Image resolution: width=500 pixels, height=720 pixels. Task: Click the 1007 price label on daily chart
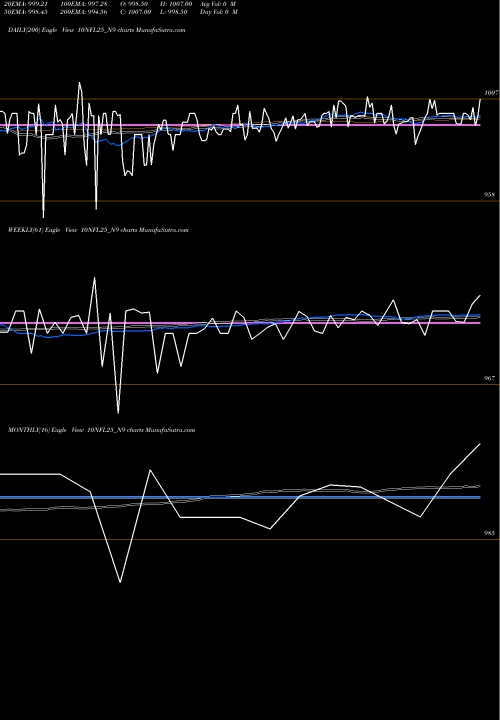(x=491, y=93)
